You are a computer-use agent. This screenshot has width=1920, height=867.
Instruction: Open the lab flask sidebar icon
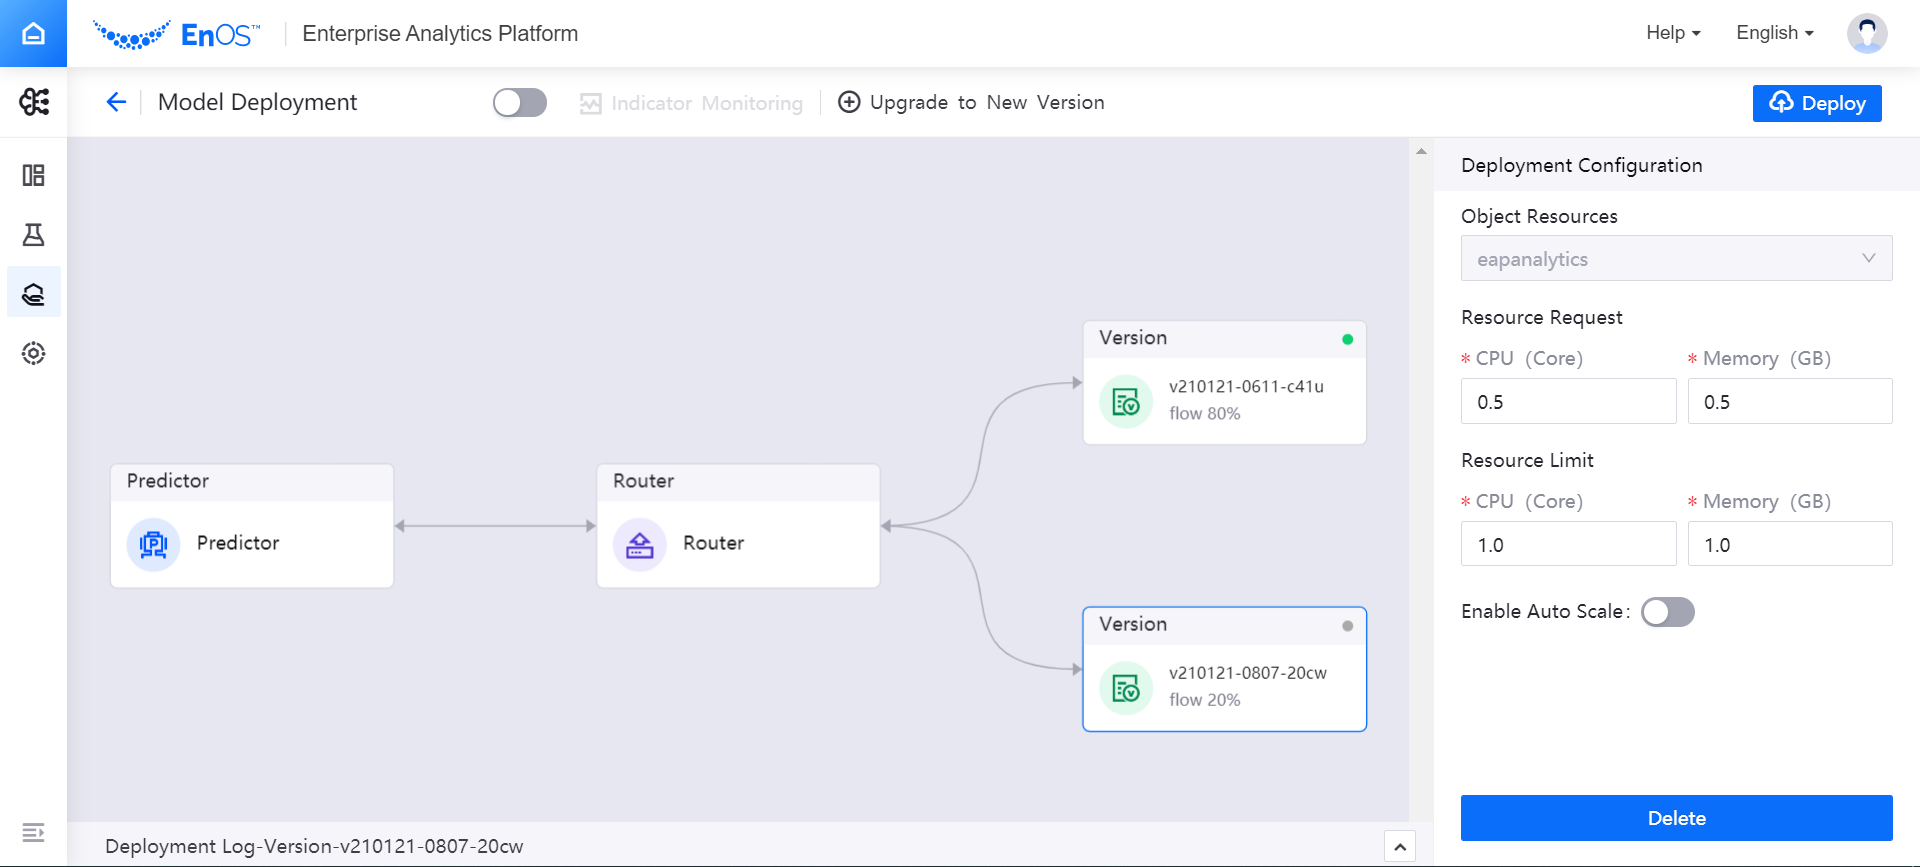coord(34,235)
